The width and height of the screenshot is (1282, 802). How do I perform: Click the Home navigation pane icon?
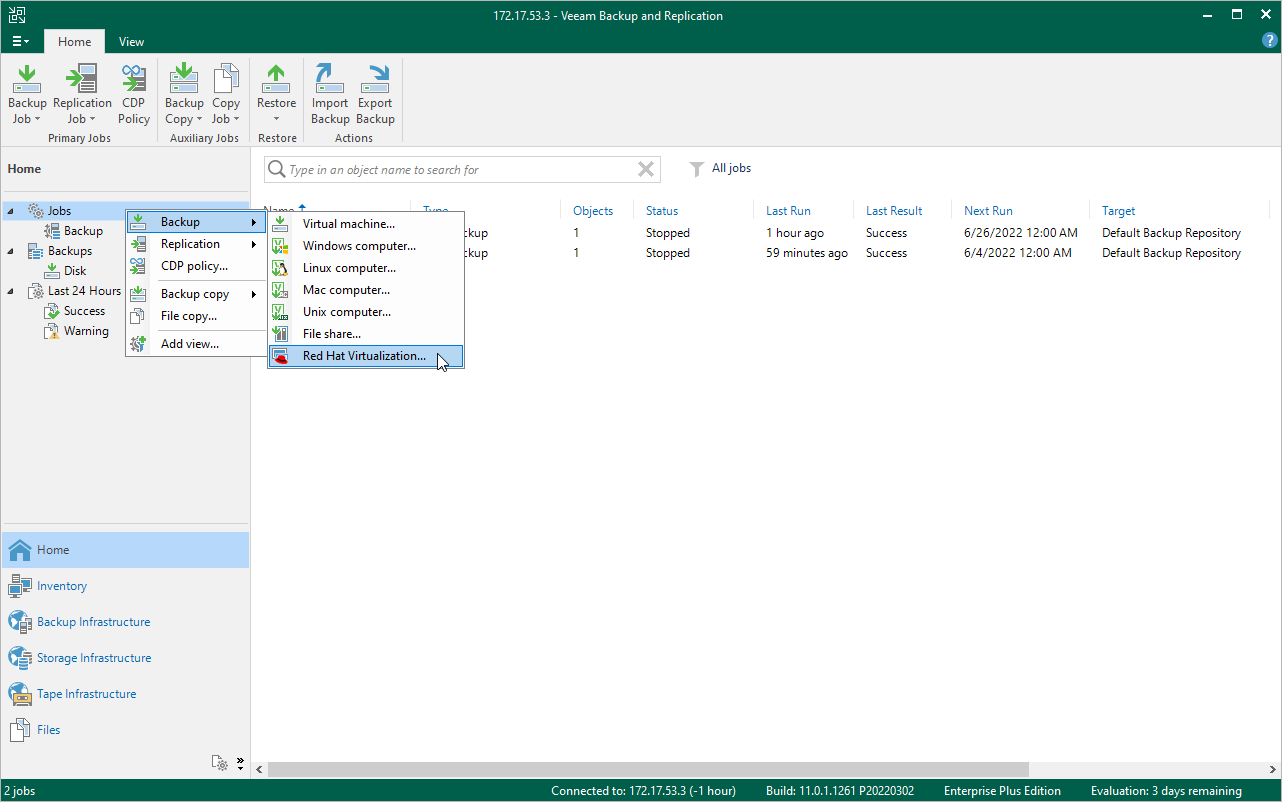point(20,550)
